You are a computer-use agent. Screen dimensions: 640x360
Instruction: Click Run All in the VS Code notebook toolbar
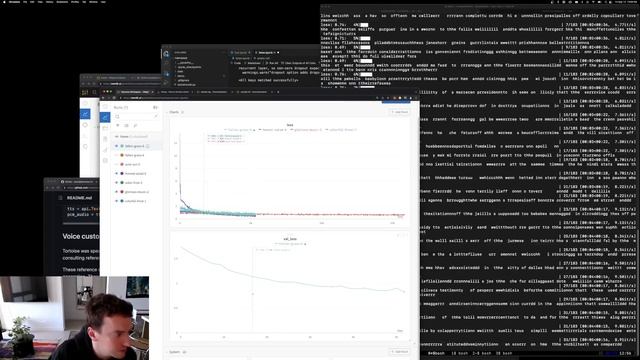(x=273, y=63)
